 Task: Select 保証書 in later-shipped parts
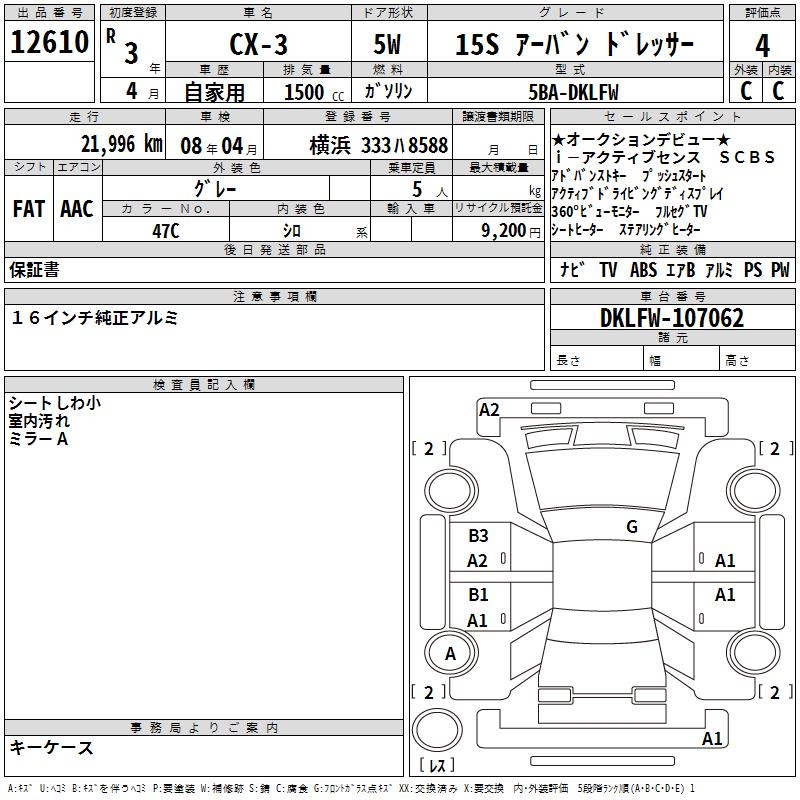point(34,269)
